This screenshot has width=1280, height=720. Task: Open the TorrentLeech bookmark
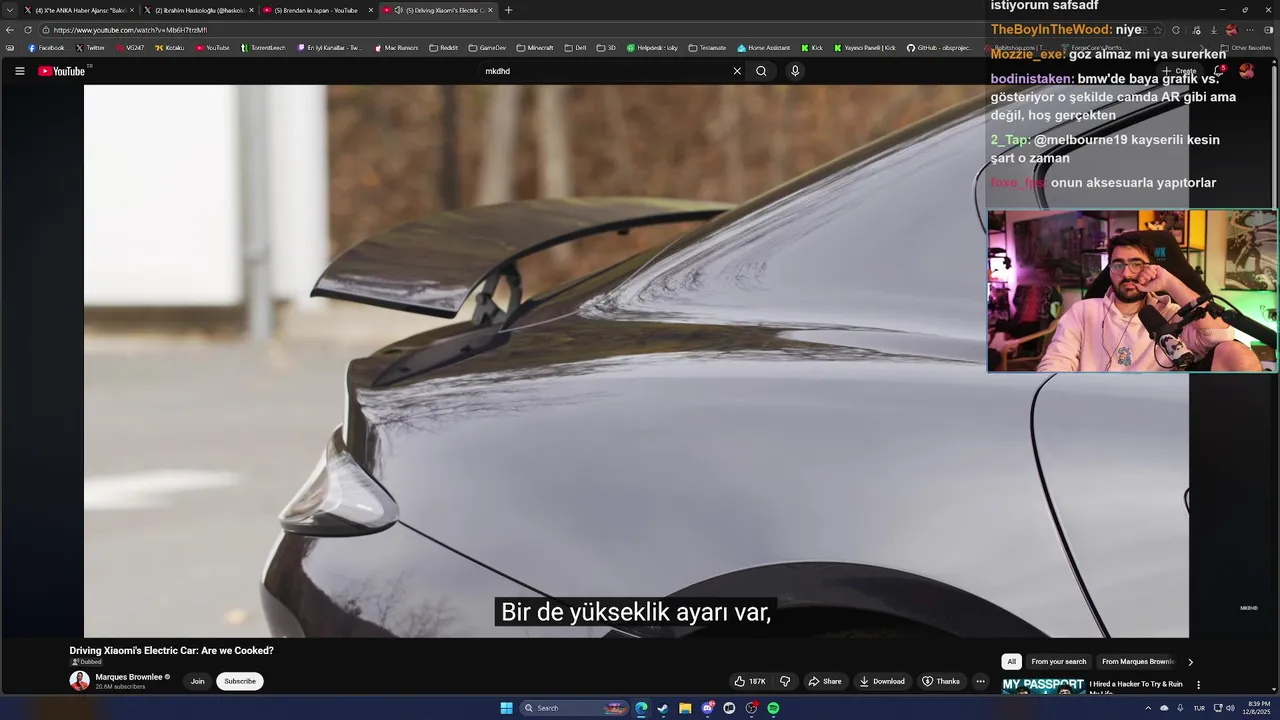tap(263, 48)
